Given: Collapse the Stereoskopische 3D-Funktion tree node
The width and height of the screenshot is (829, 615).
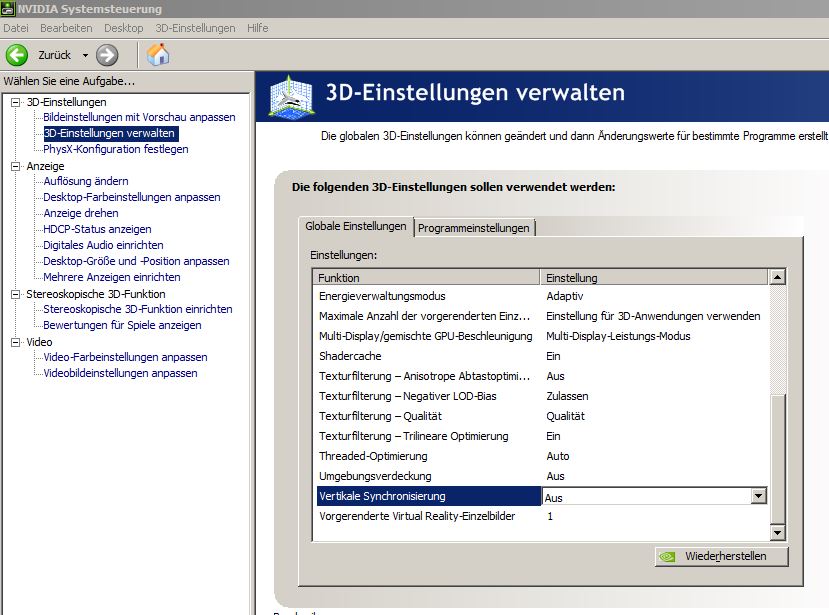Looking at the screenshot, I should [x=16, y=294].
